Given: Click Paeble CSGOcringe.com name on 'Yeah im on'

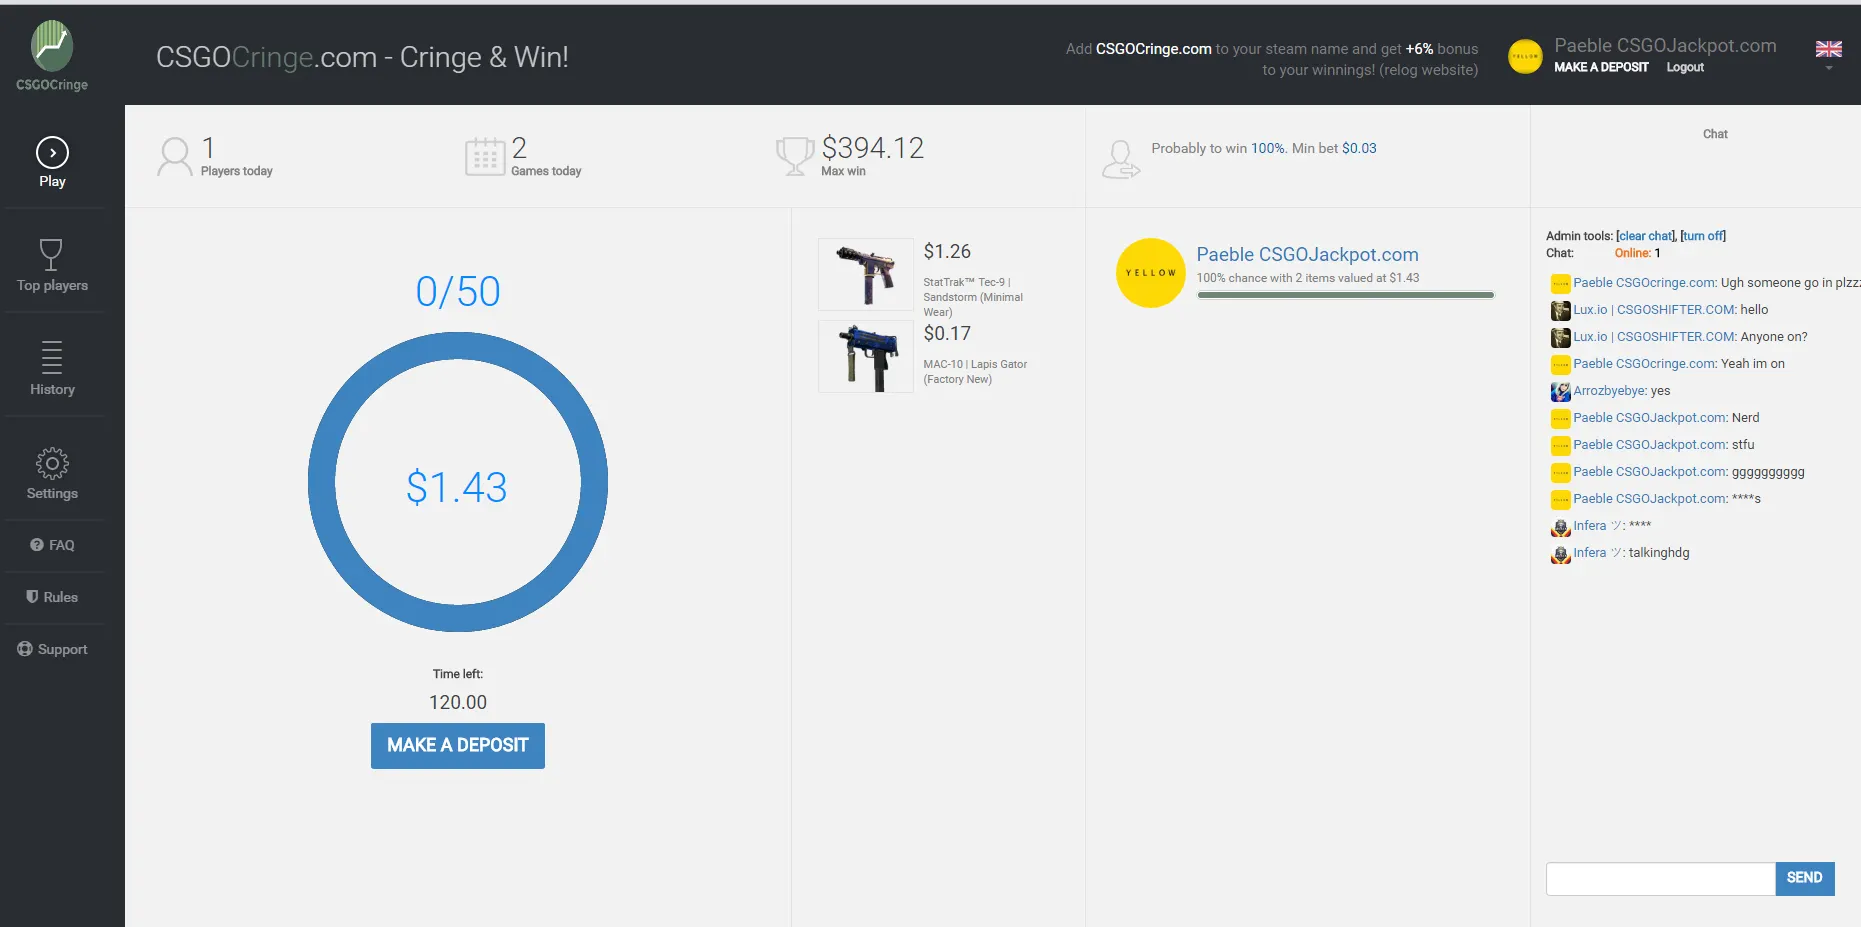Looking at the screenshot, I should 1645,364.
